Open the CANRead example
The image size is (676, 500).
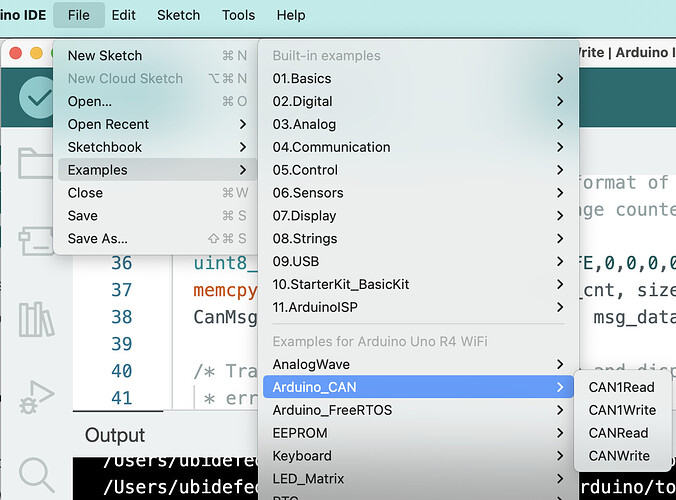(x=622, y=433)
